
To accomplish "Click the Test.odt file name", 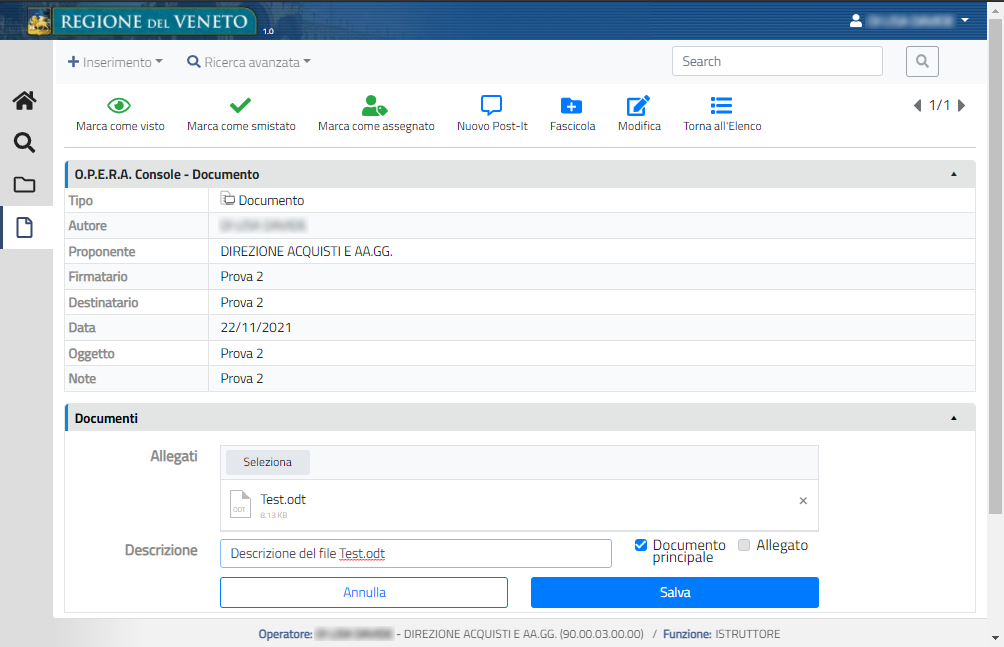I will point(283,499).
